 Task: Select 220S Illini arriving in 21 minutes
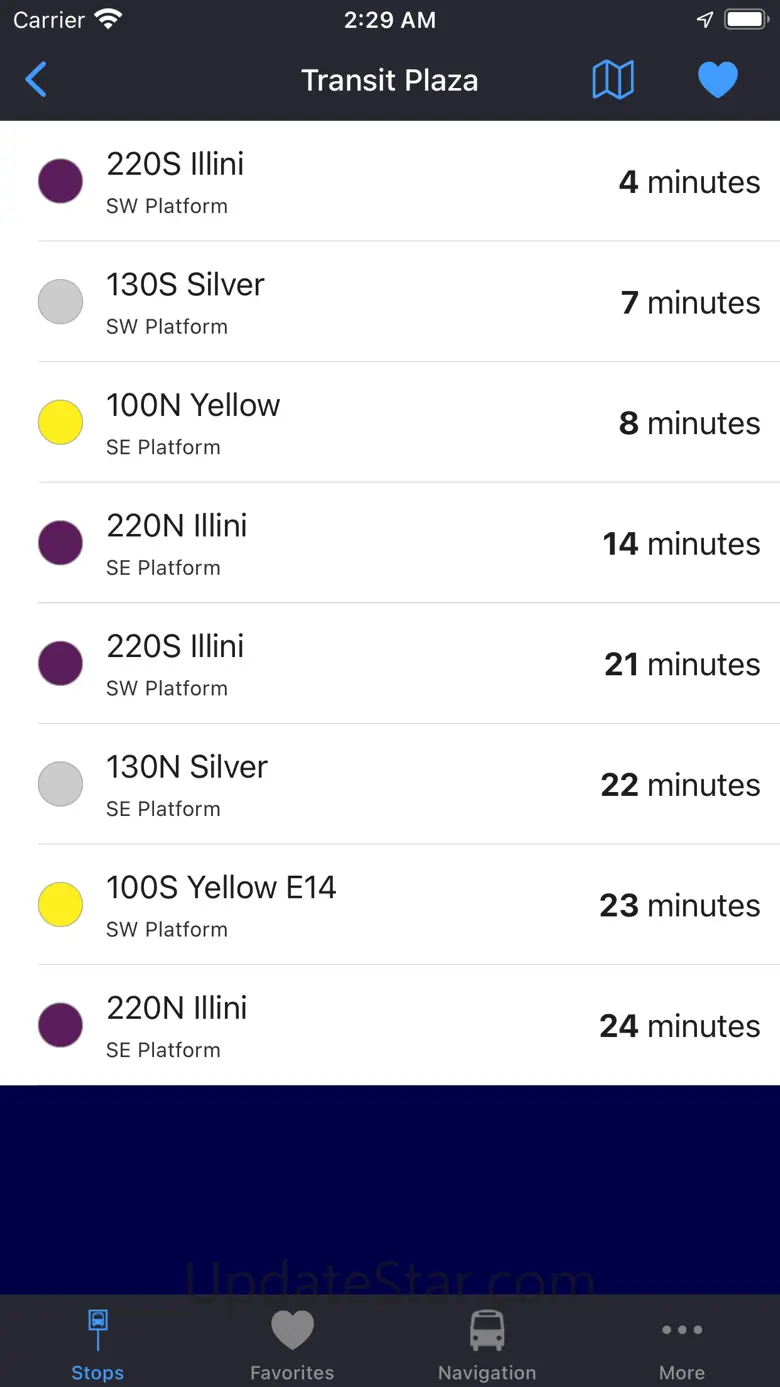[x=390, y=663]
